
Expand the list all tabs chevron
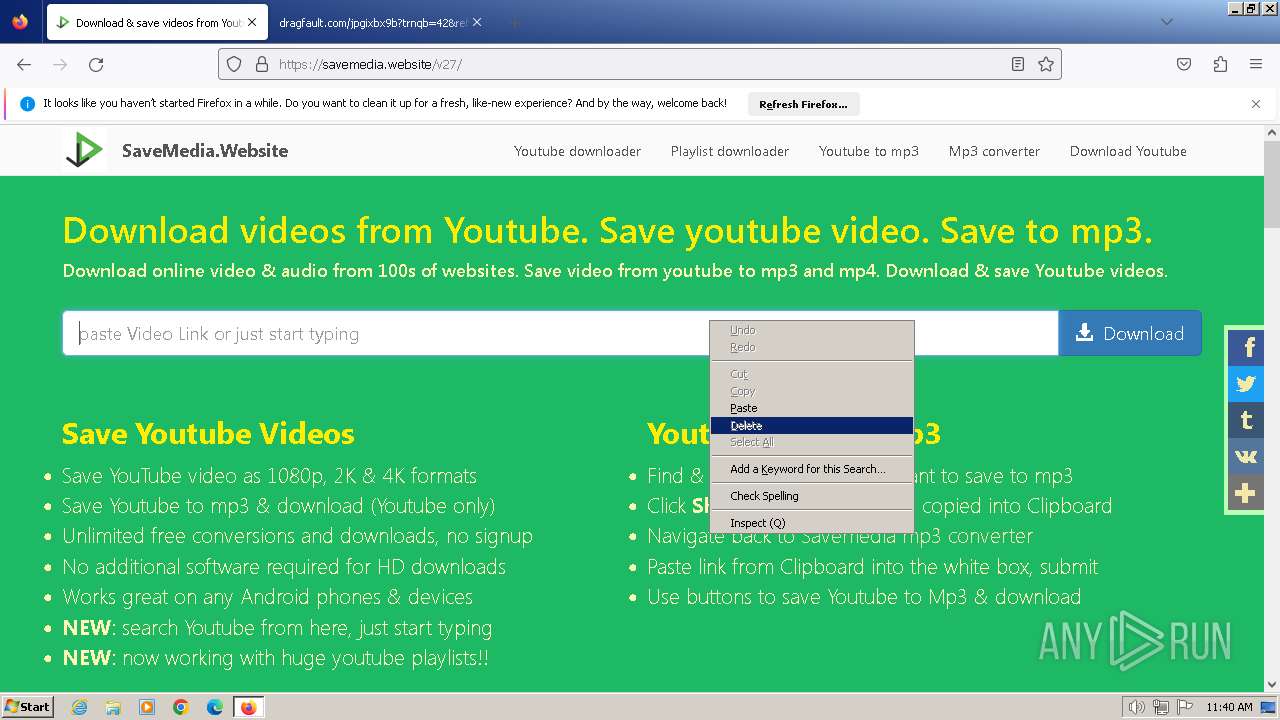(1166, 22)
